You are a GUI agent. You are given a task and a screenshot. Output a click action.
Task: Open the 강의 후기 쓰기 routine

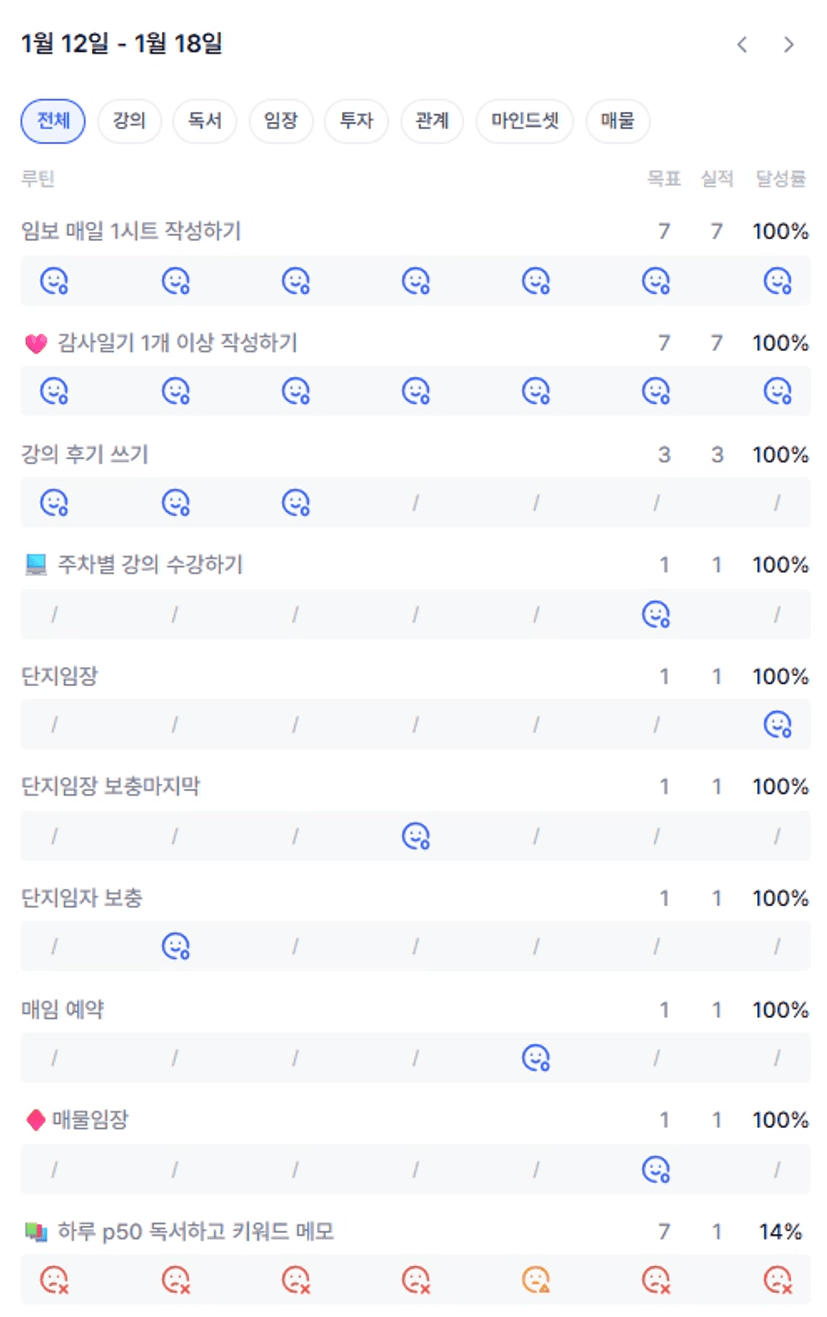tap(85, 455)
